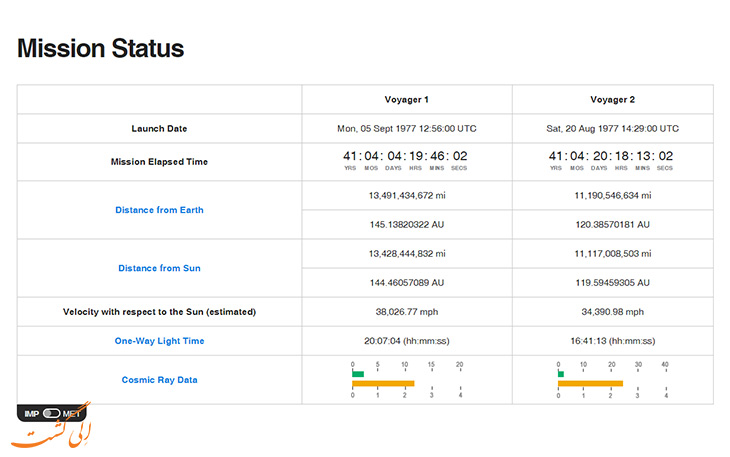
Task: Click the velocity 38,026.77 mph
Action: click(407, 312)
